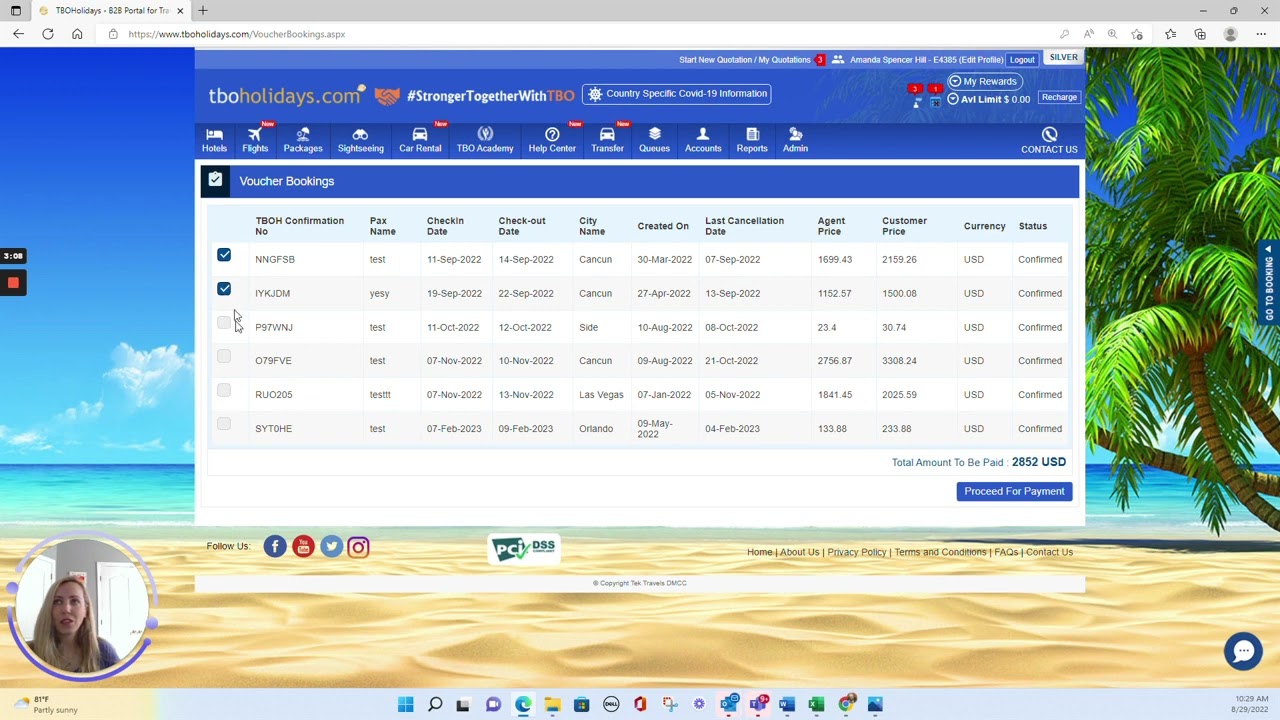1280x720 pixels.
Task: Open the TBO YouTube channel icon
Action: pyautogui.click(x=303, y=546)
